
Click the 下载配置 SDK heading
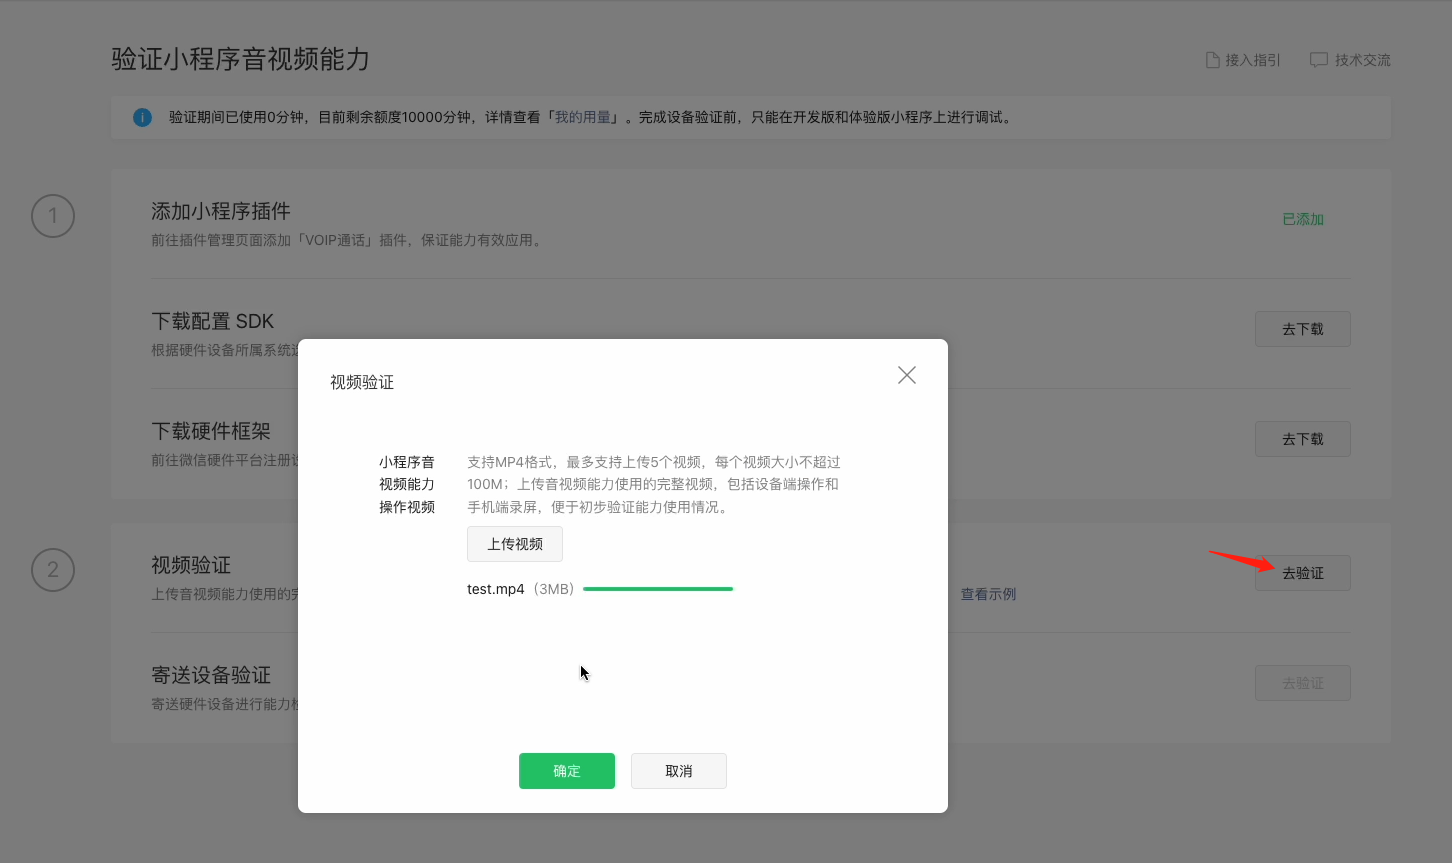coord(213,321)
